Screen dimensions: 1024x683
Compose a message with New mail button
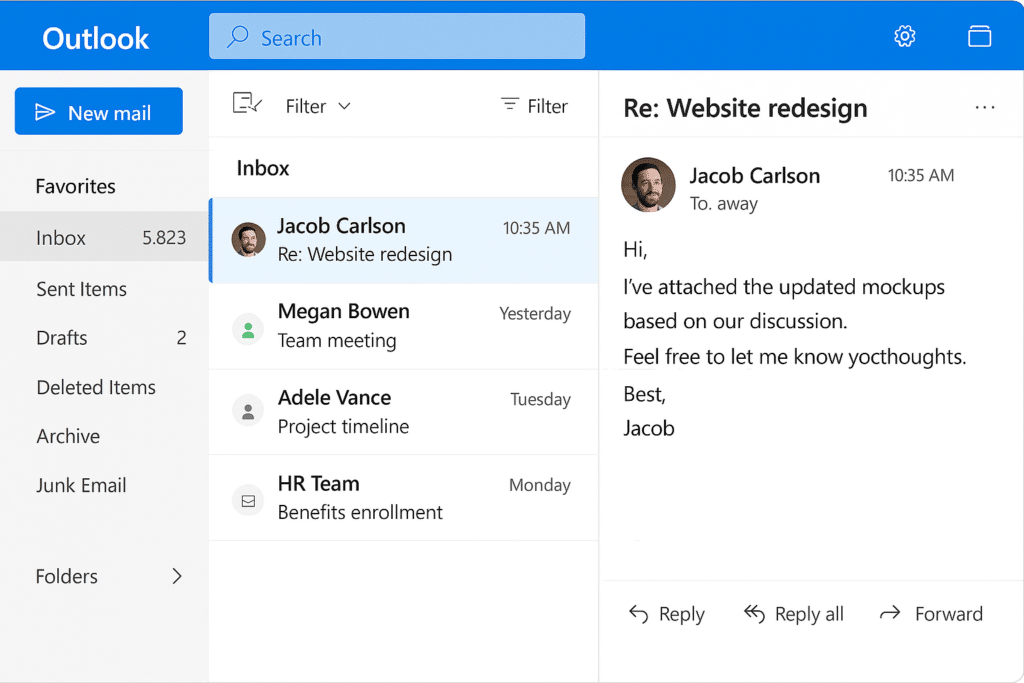(99, 111)
